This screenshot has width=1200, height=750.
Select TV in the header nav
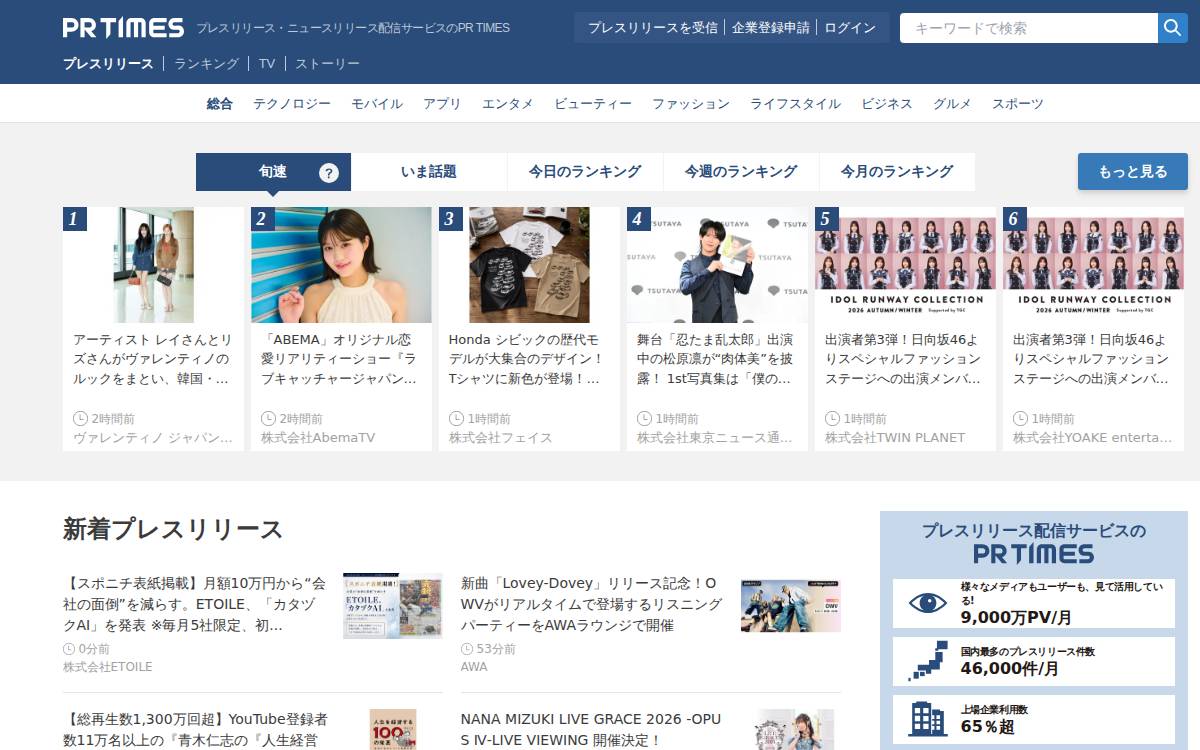pyautogui.click(x=267, y=63)
